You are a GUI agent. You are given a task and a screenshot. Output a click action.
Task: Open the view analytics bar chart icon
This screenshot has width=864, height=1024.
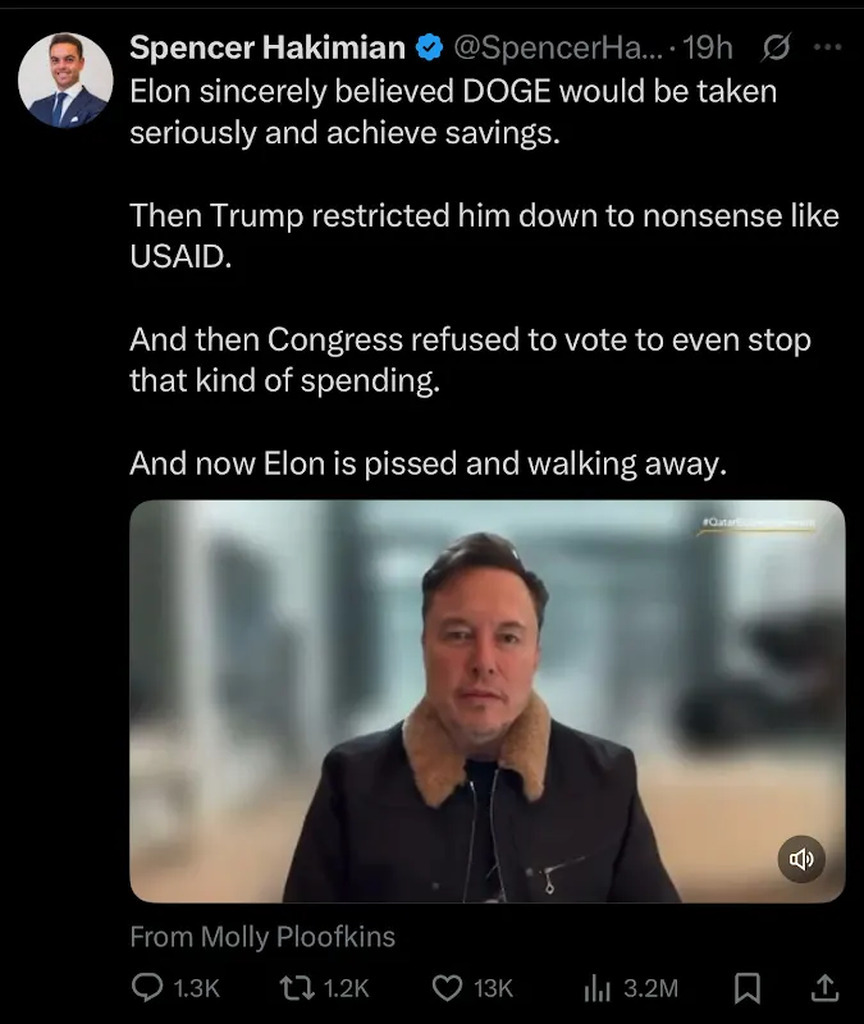click(597, 988)
